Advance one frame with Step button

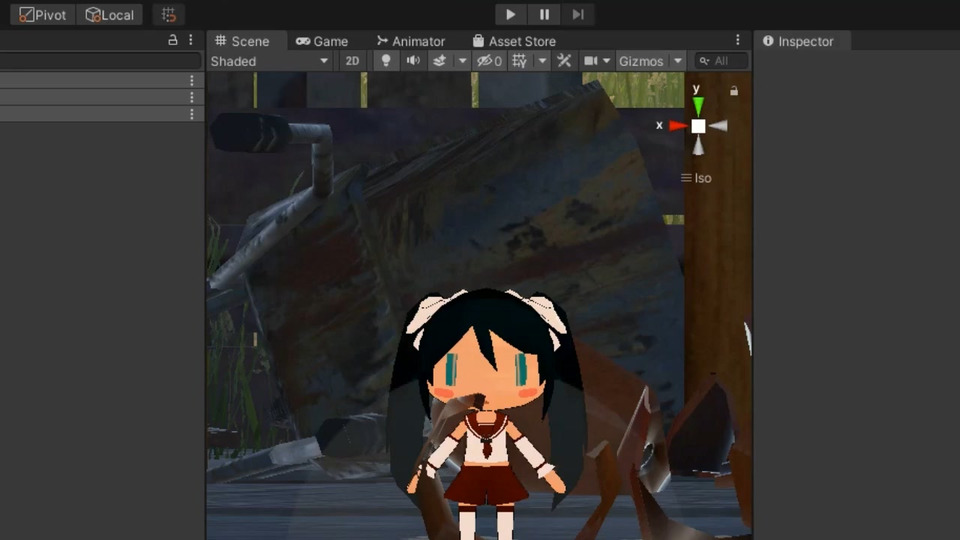(x=578, y=14)
